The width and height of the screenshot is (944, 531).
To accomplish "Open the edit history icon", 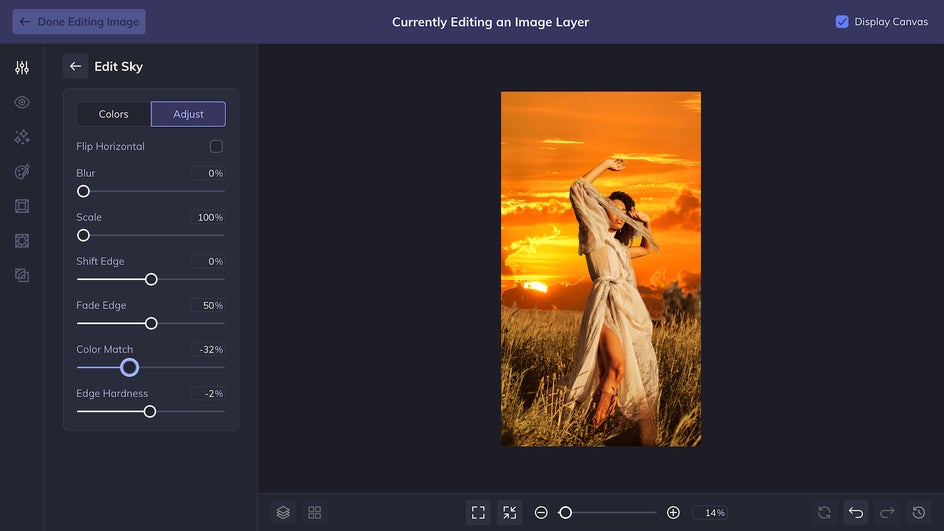I will [x=919, y=512].
